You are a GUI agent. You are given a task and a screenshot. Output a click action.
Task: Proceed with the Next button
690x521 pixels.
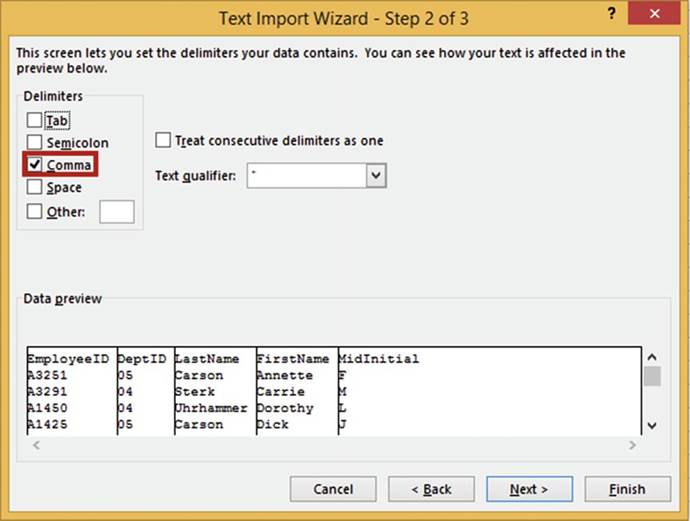pos(529,489)
